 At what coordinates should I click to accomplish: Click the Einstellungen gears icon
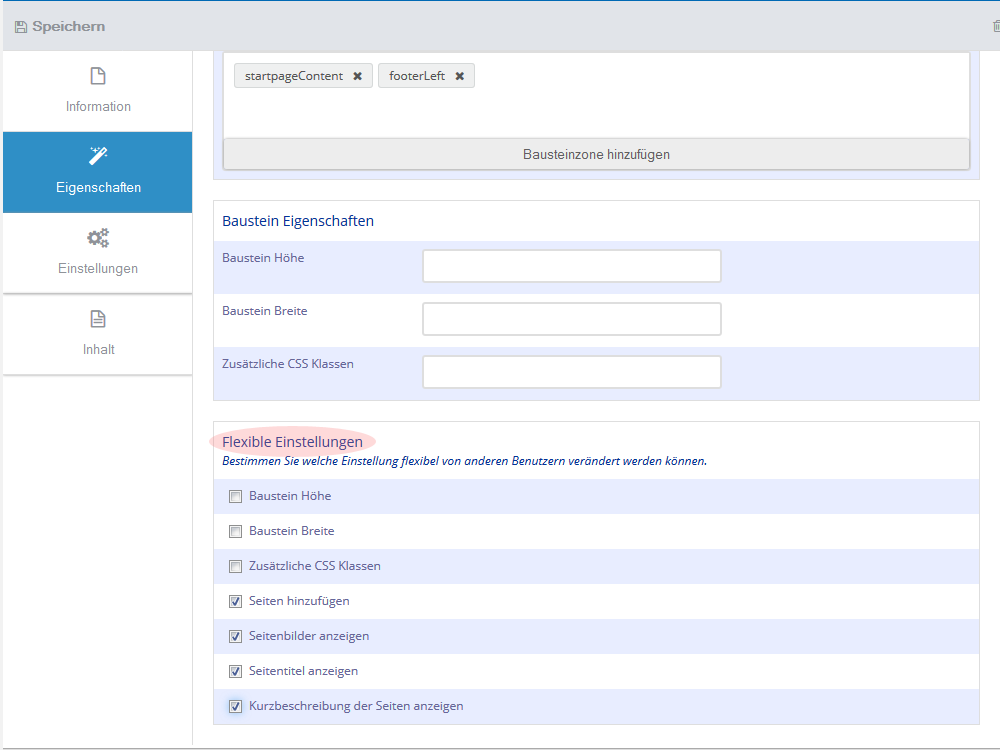98,238
